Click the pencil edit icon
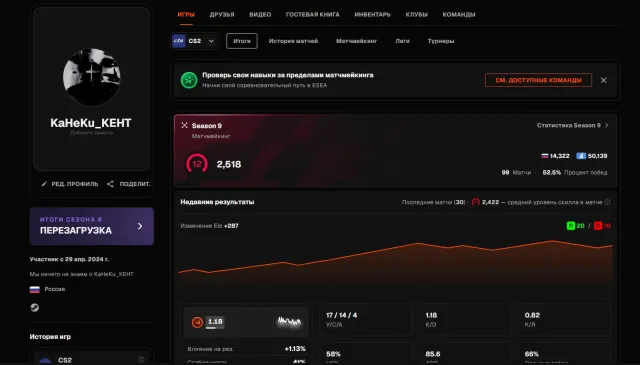Screen dimensions: 640x365 (44, 184)
